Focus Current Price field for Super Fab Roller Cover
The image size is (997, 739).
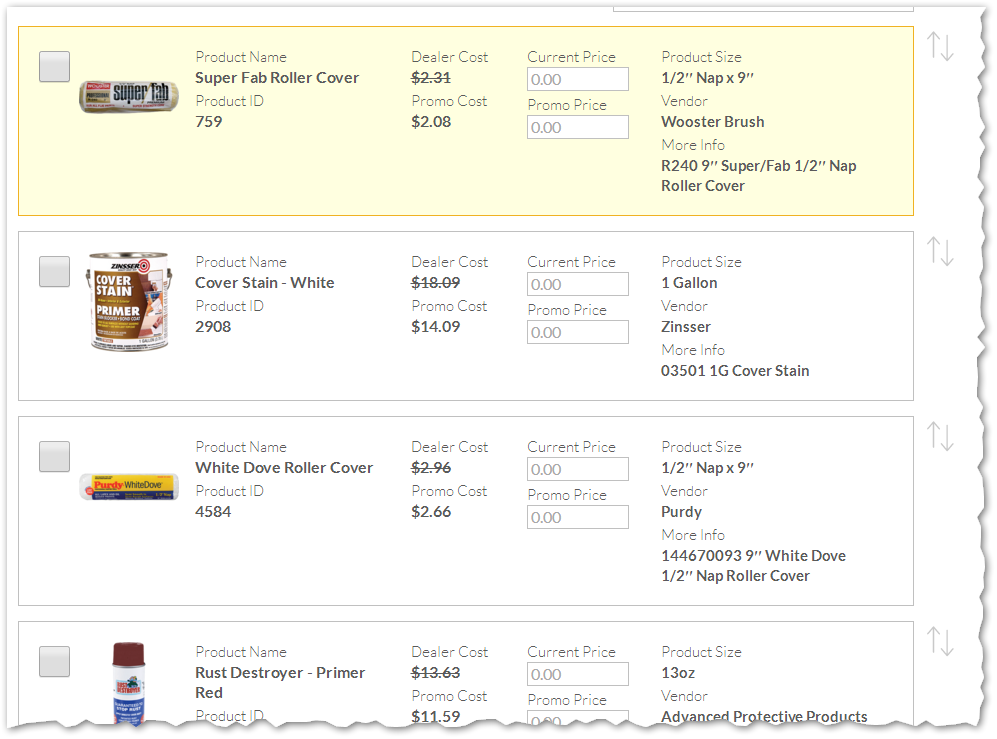[x=577, y=79]
